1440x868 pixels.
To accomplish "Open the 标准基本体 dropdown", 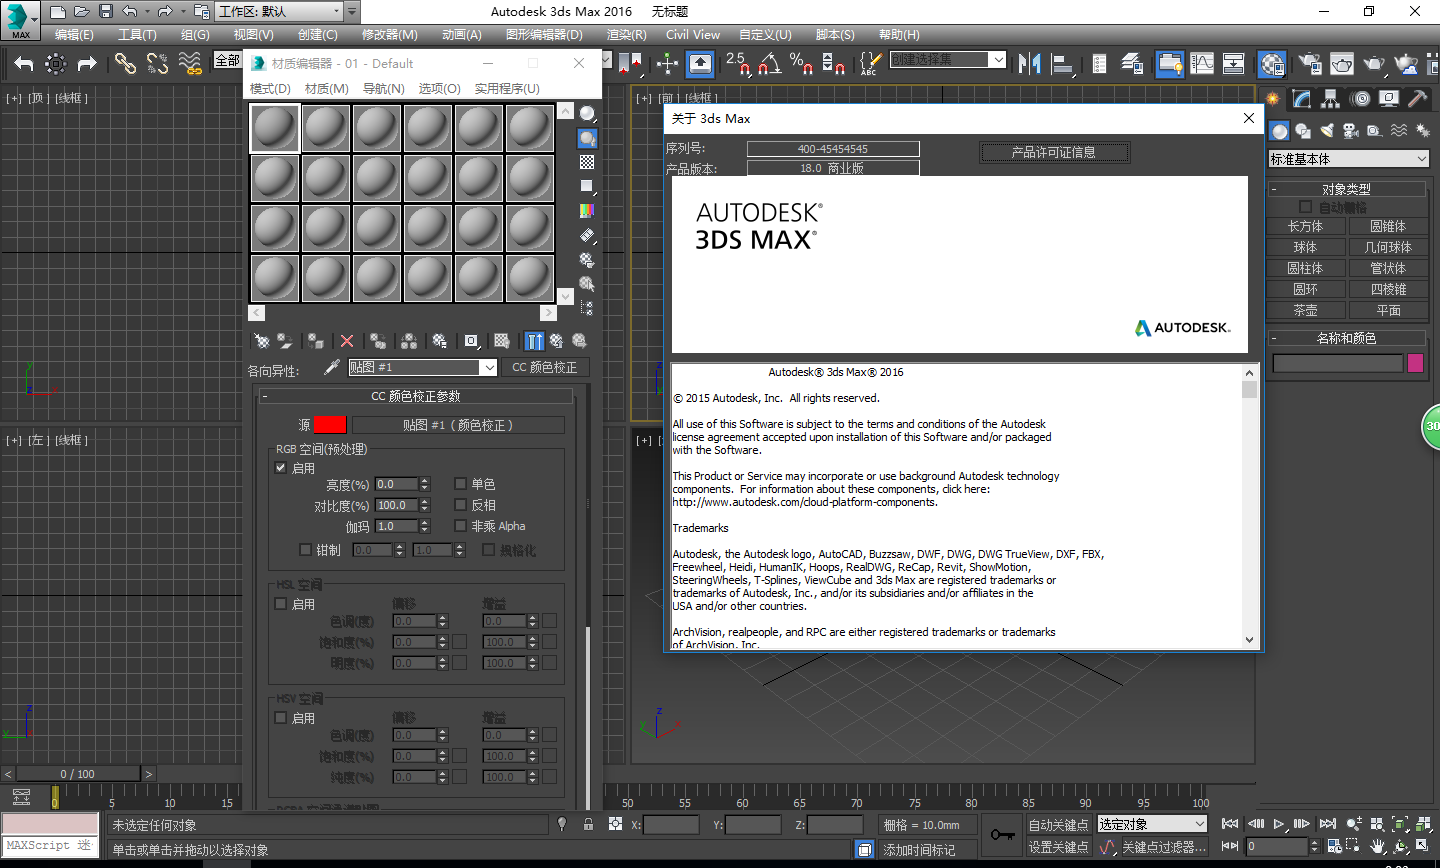I will pyautogui.click(x=1348, y=159).
